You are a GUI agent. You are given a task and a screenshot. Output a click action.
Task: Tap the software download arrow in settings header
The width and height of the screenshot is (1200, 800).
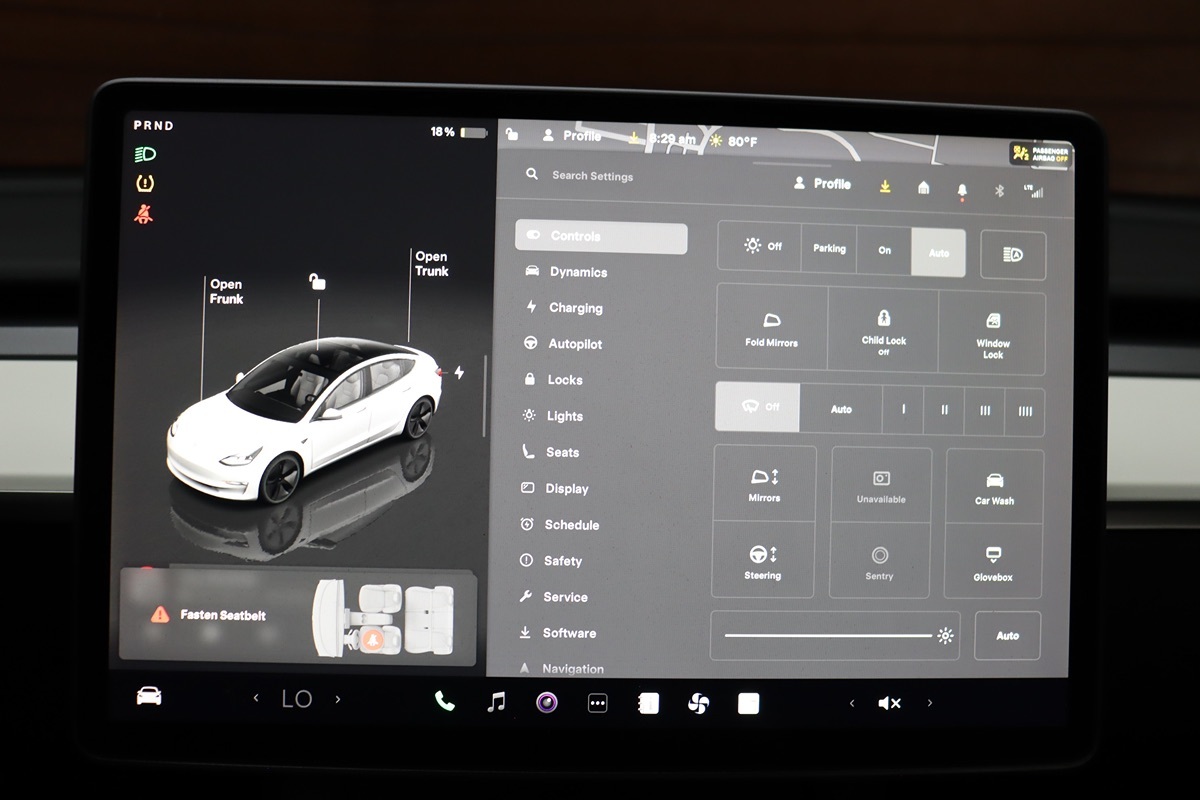click(x=885, y=186)
